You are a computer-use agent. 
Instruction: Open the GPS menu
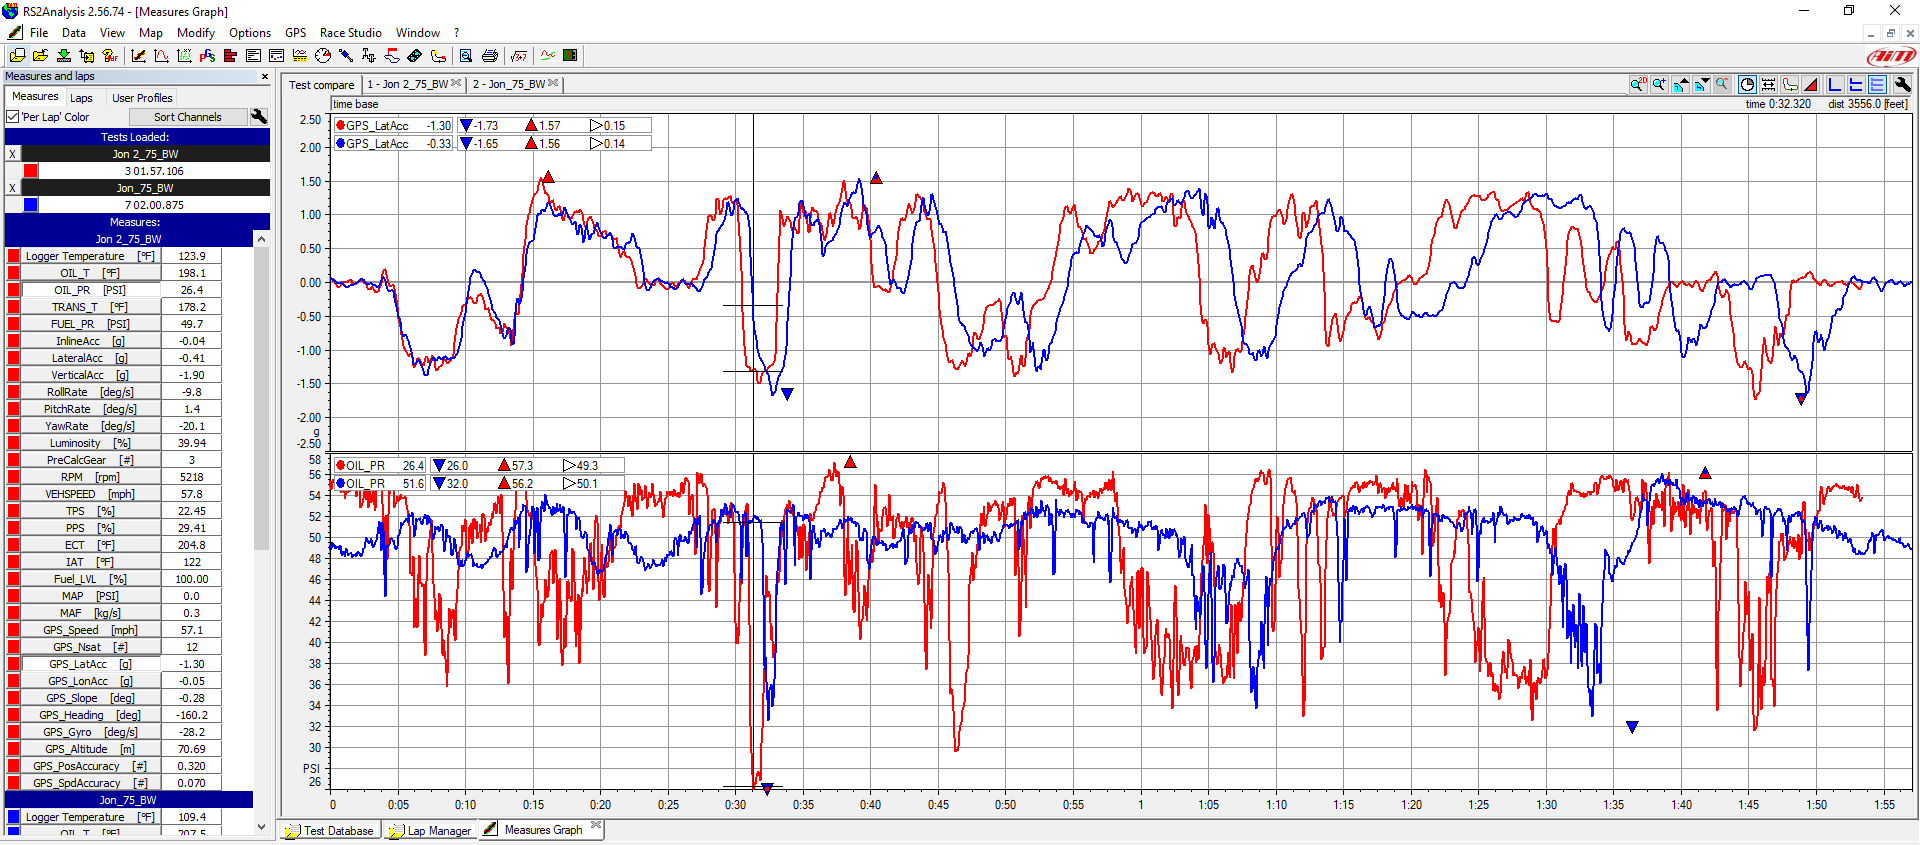(296, 33)
